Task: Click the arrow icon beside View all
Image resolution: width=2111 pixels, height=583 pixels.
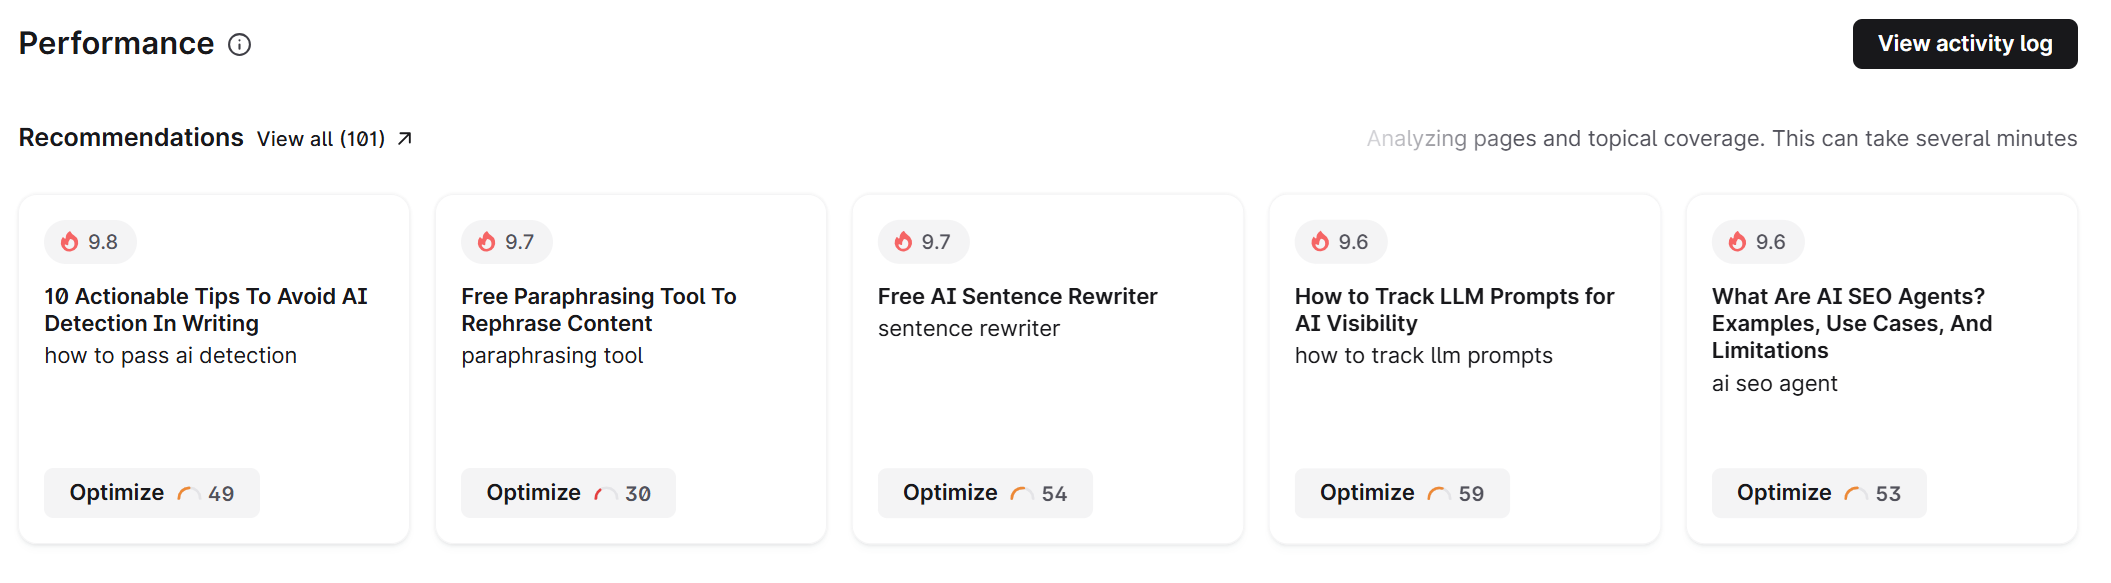Action: coord(405,139)
